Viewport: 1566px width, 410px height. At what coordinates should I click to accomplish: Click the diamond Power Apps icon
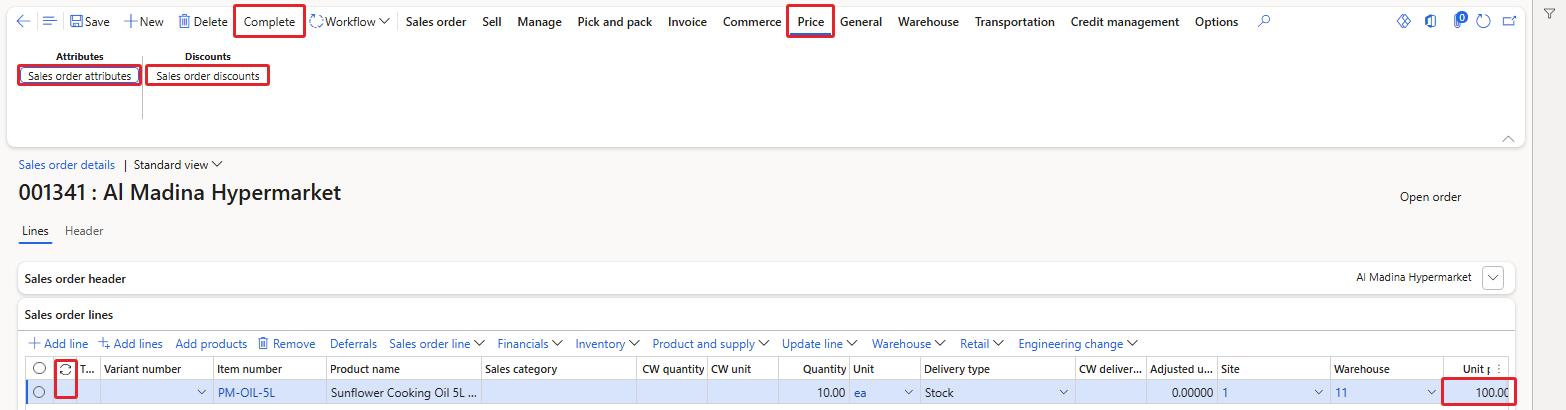(1403, 21)
